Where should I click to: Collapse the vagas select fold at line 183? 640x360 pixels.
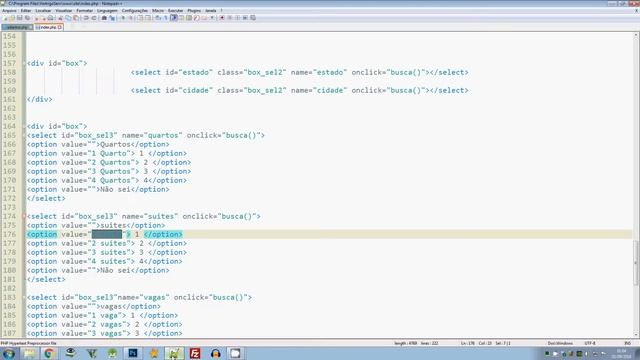click(24, 297)
